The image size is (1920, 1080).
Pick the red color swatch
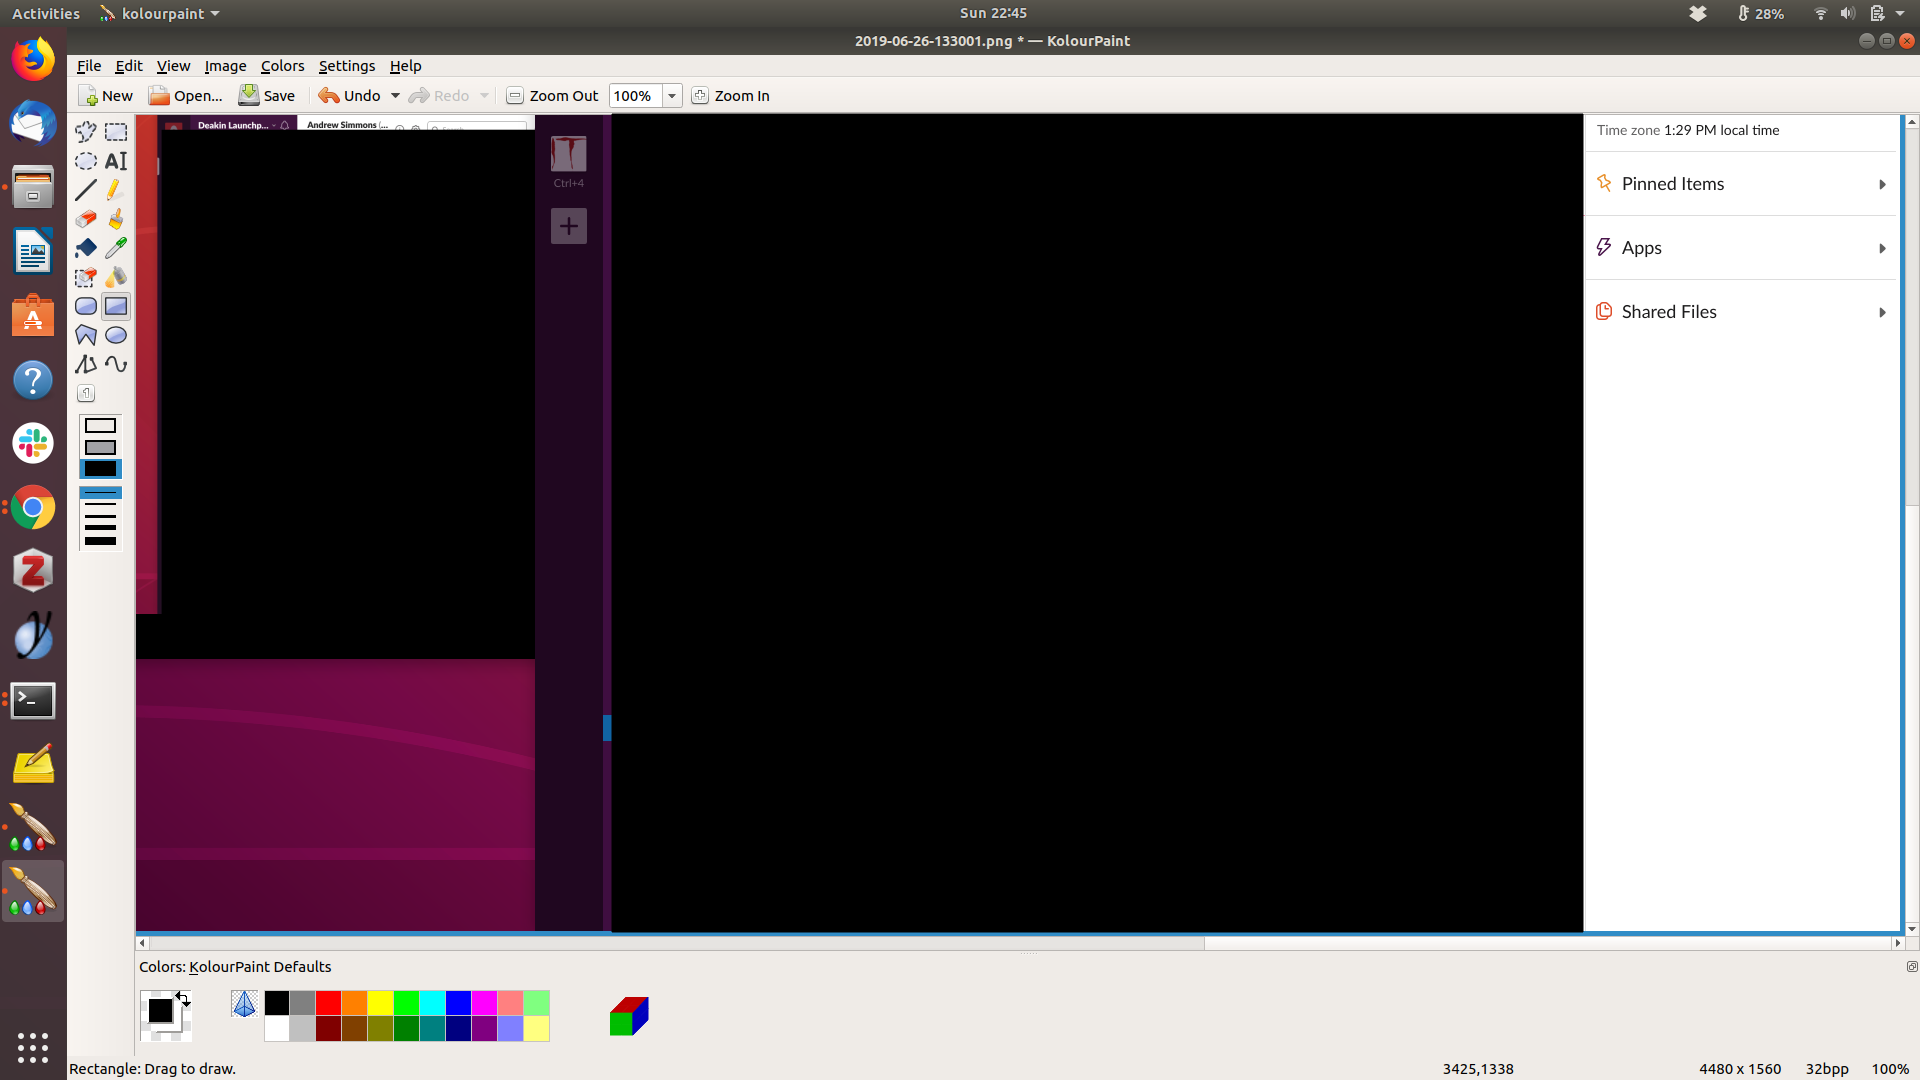click(x=328, y=1003)
